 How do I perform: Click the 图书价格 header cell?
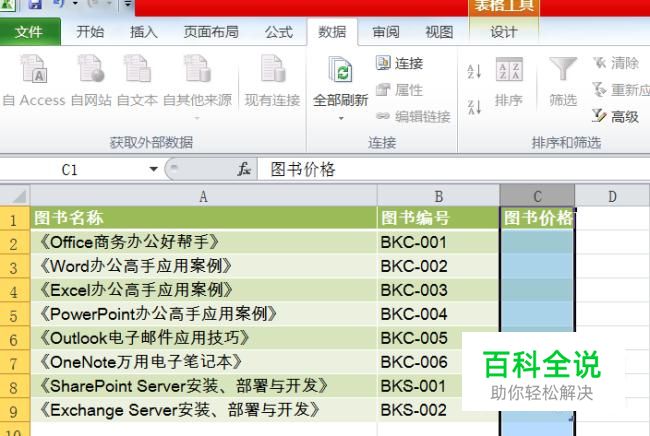[x=537, y=218]
